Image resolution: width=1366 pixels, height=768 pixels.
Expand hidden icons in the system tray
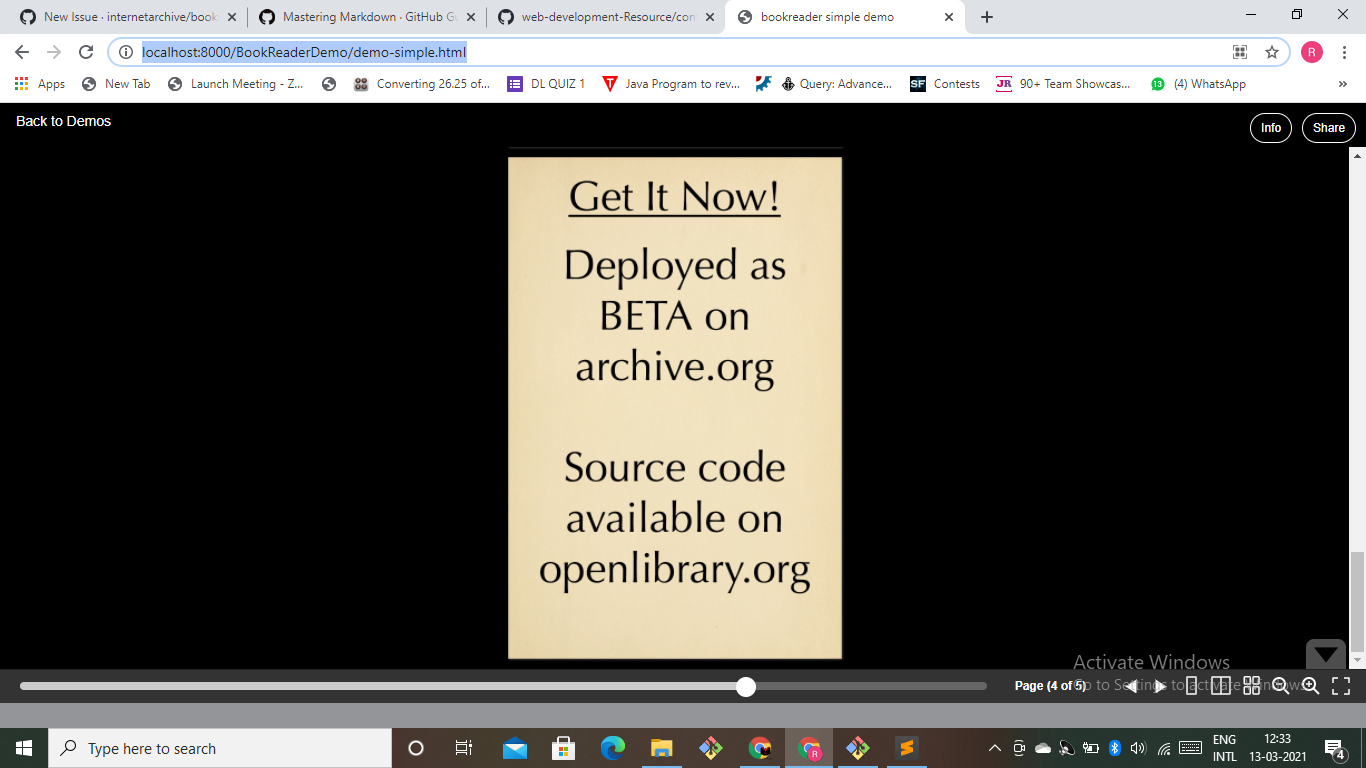point(995,748)
